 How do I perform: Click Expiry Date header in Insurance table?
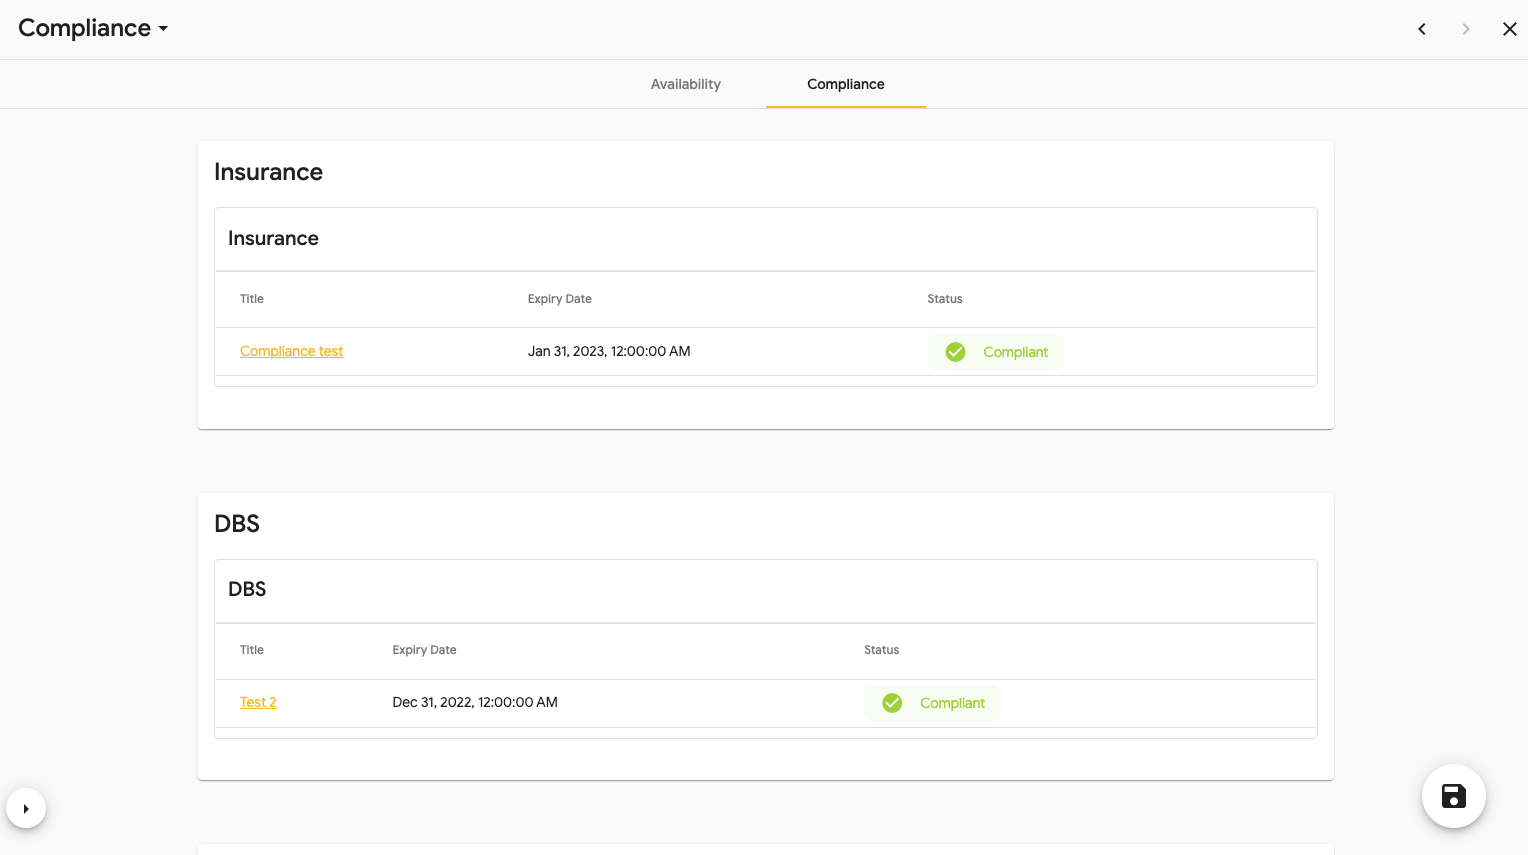(x=560, y=299)
